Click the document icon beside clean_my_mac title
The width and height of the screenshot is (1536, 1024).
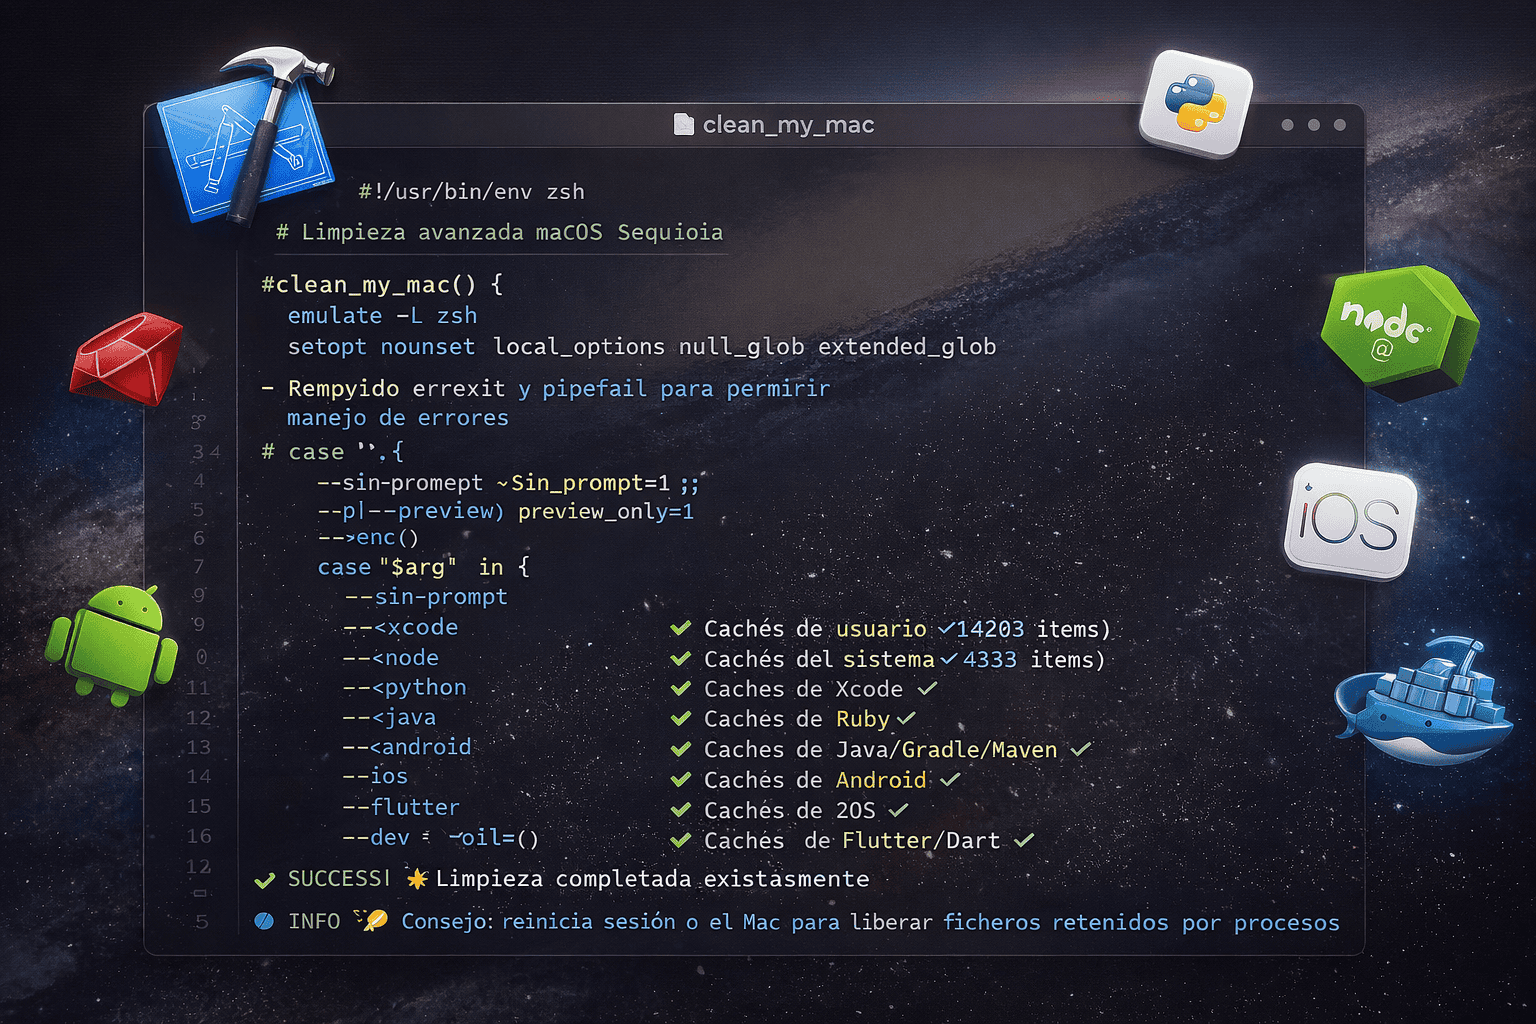[684, 124]
